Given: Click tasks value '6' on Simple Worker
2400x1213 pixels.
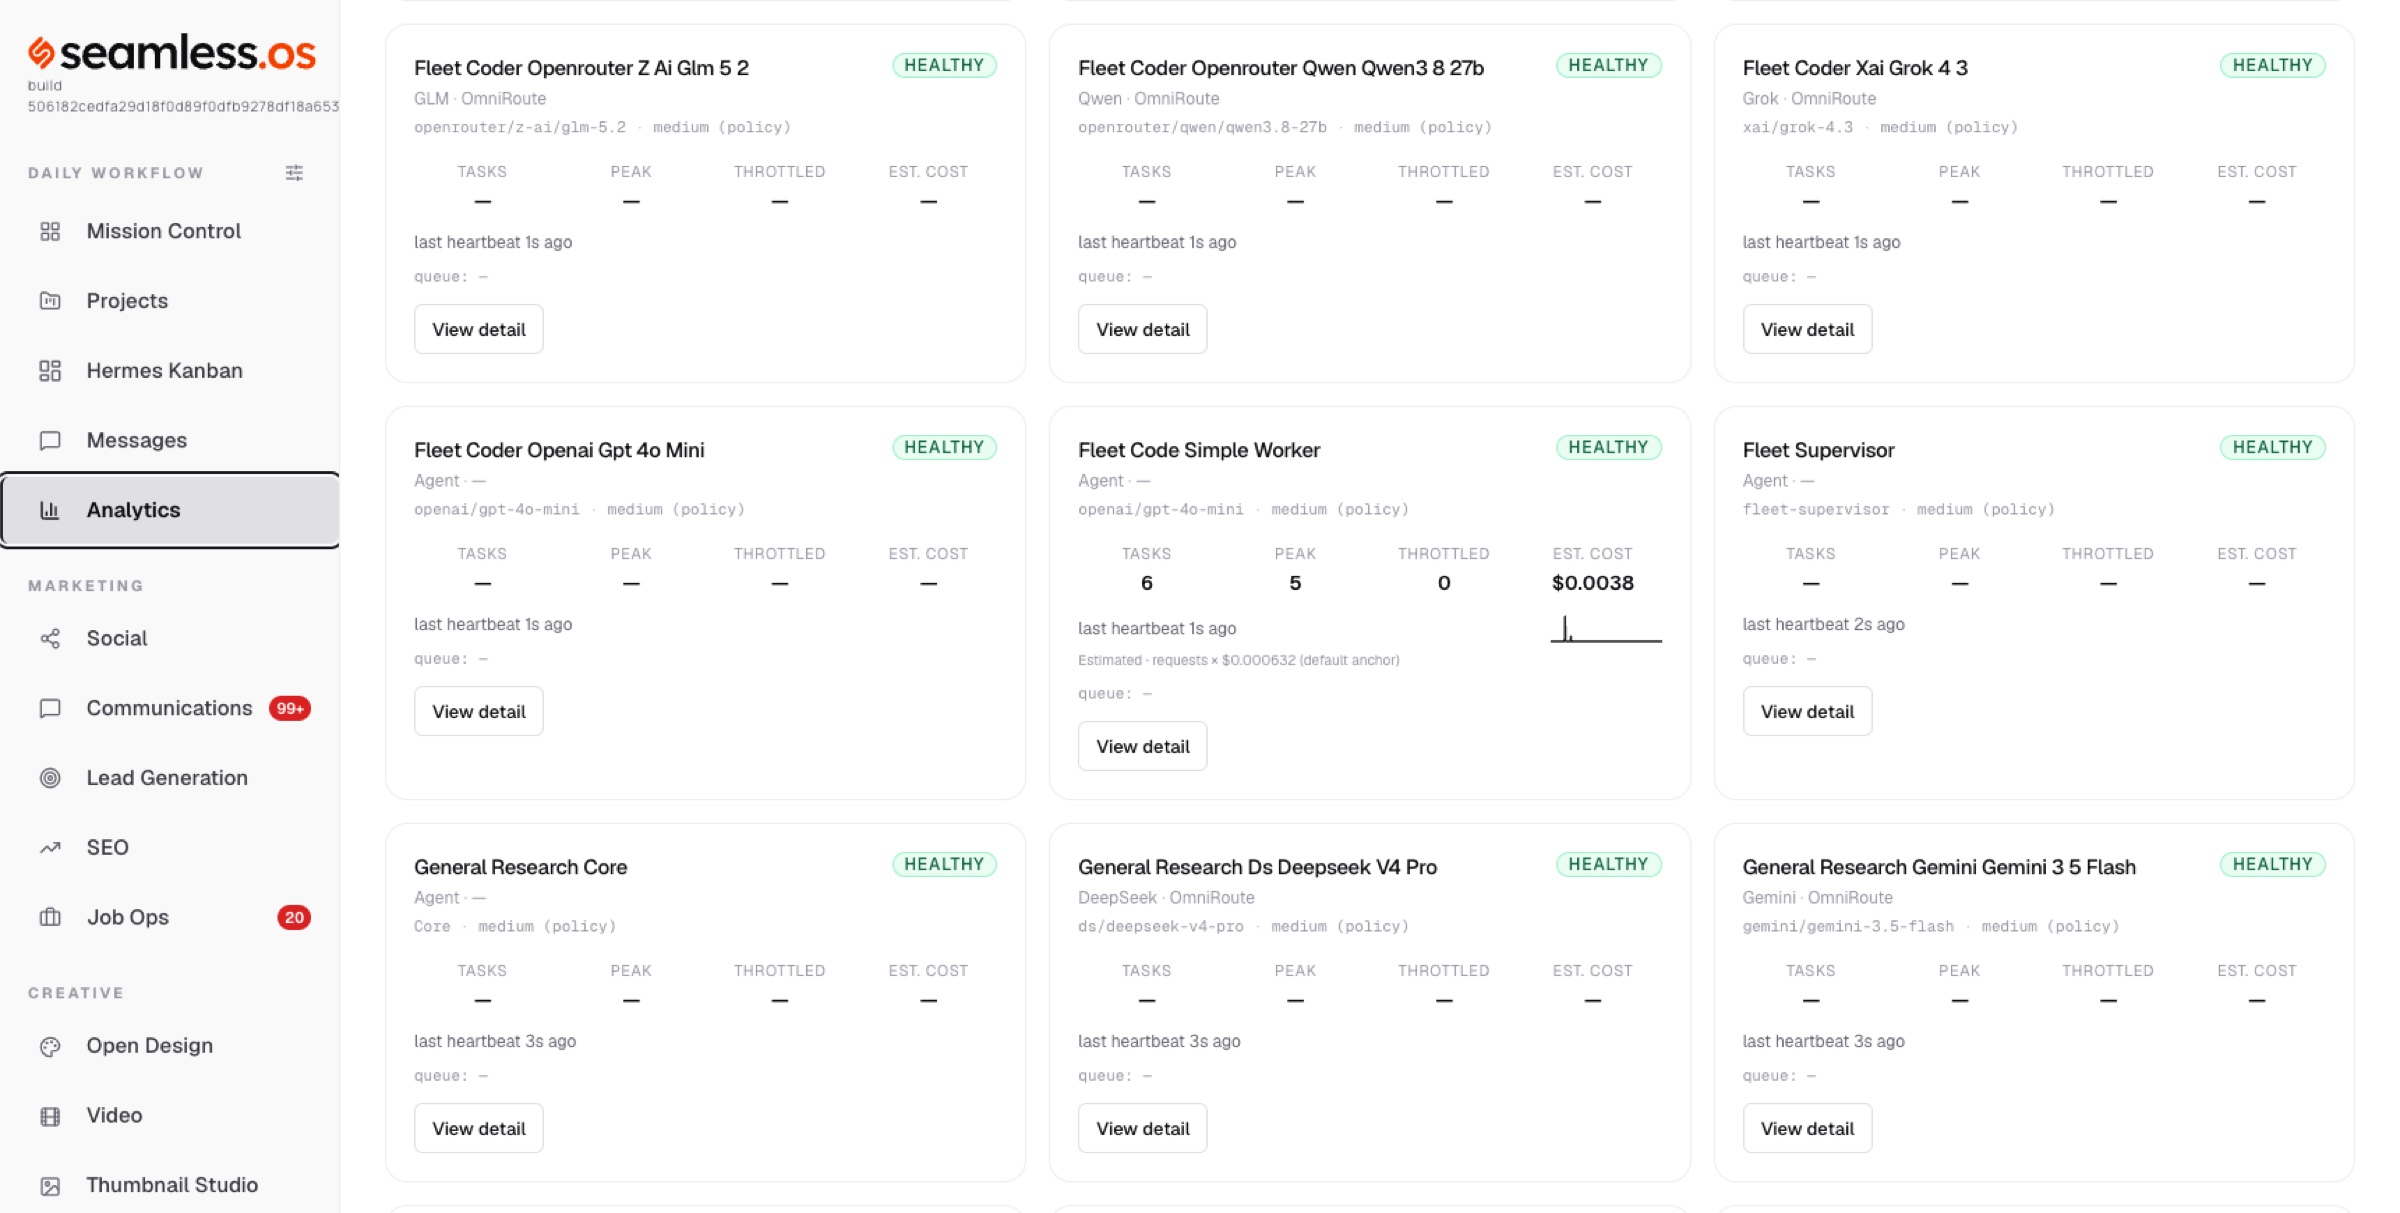Looking at the screenshot, I should point(1146,583).
